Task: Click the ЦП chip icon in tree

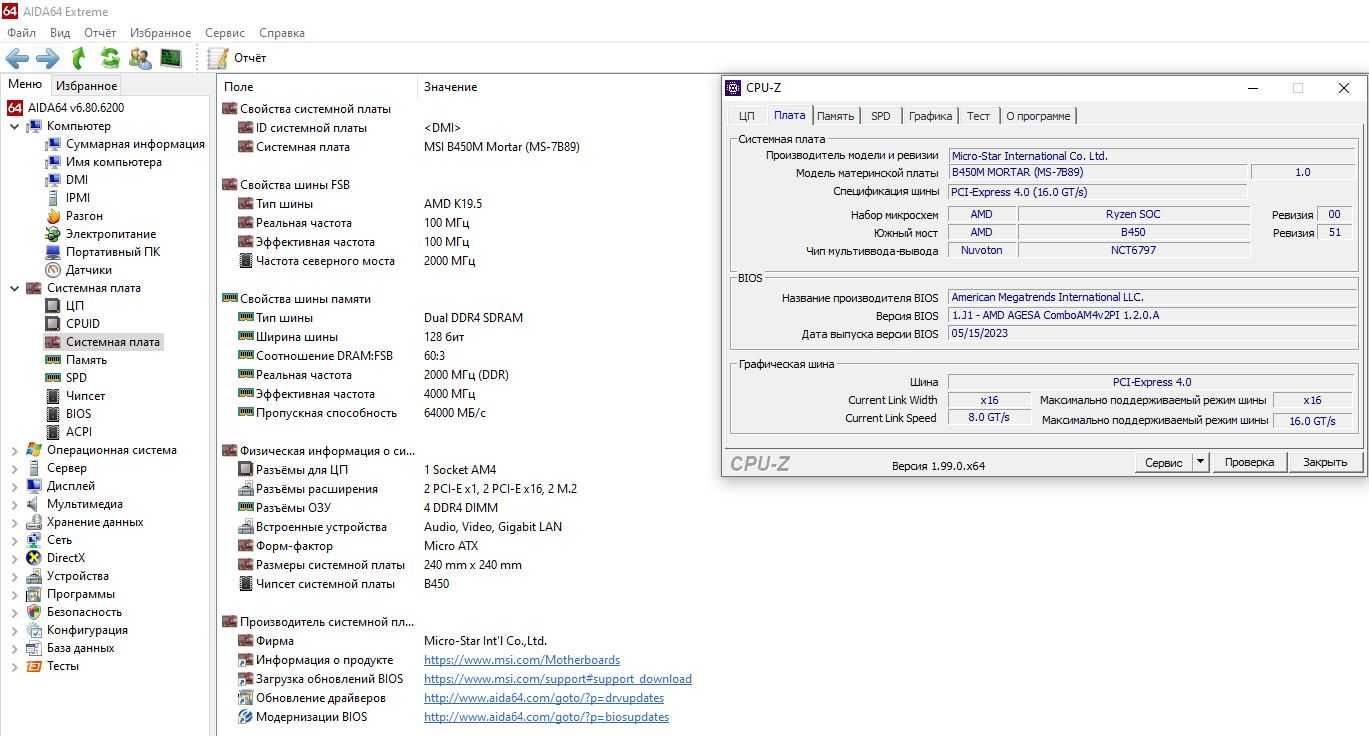Action: [53, 306]
